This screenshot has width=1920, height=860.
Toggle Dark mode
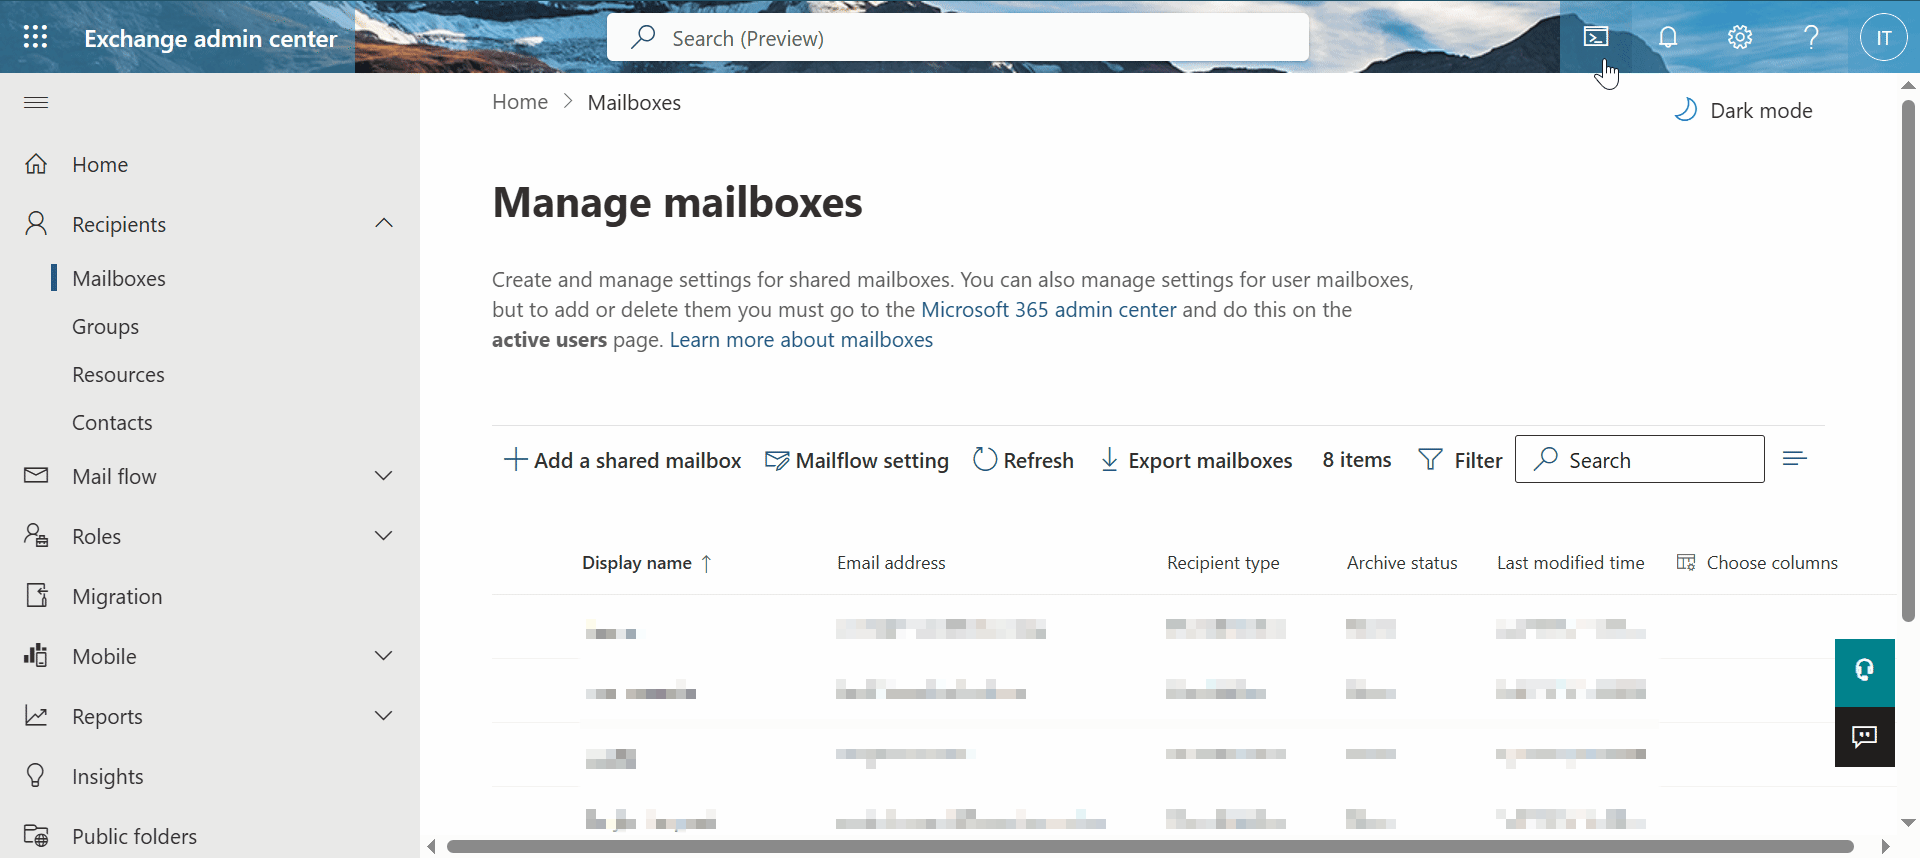1744,110
